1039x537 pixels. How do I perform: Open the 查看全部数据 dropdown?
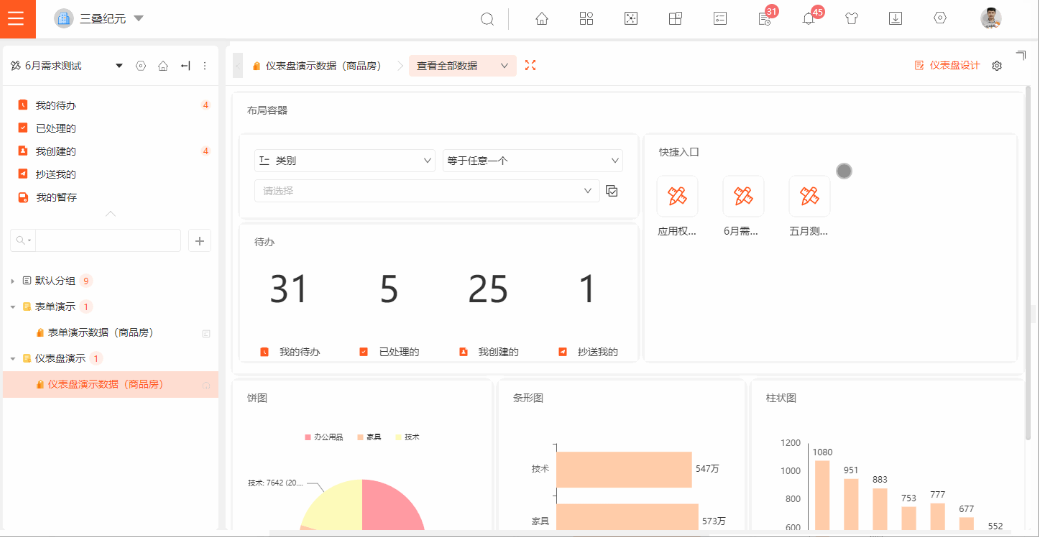tap(463, 66)
